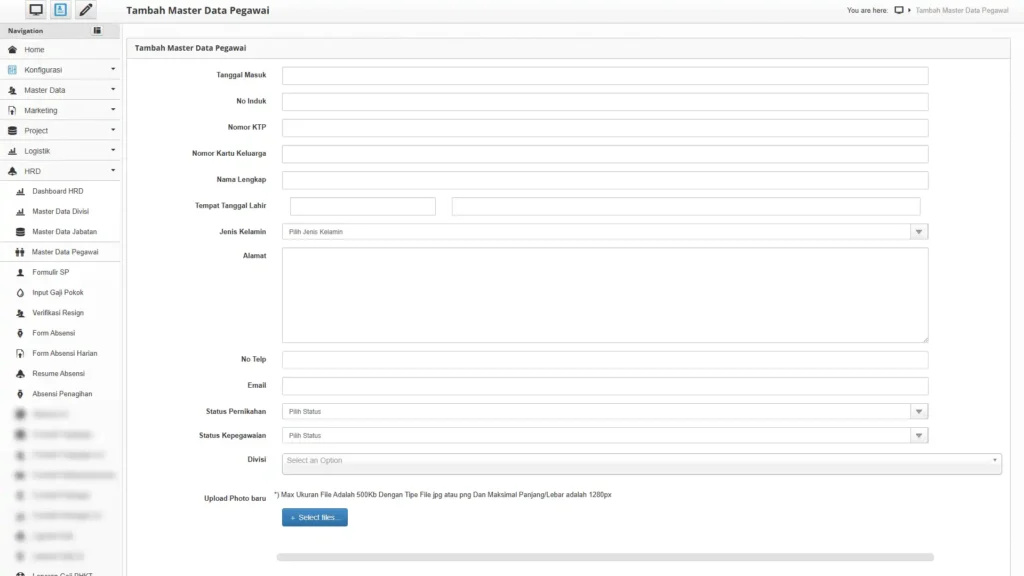Click the Nama Lengkap input field

click(x=604, y=180)
